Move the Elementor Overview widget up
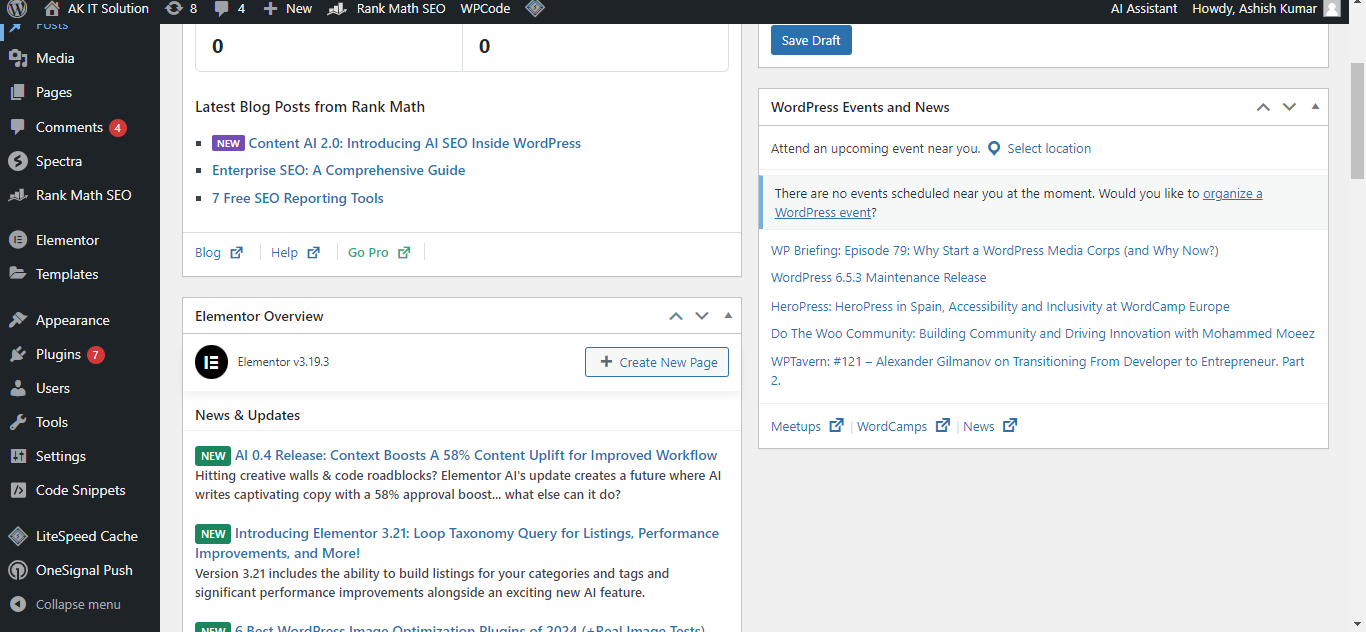1366x632 pixels. pos(676,316)
